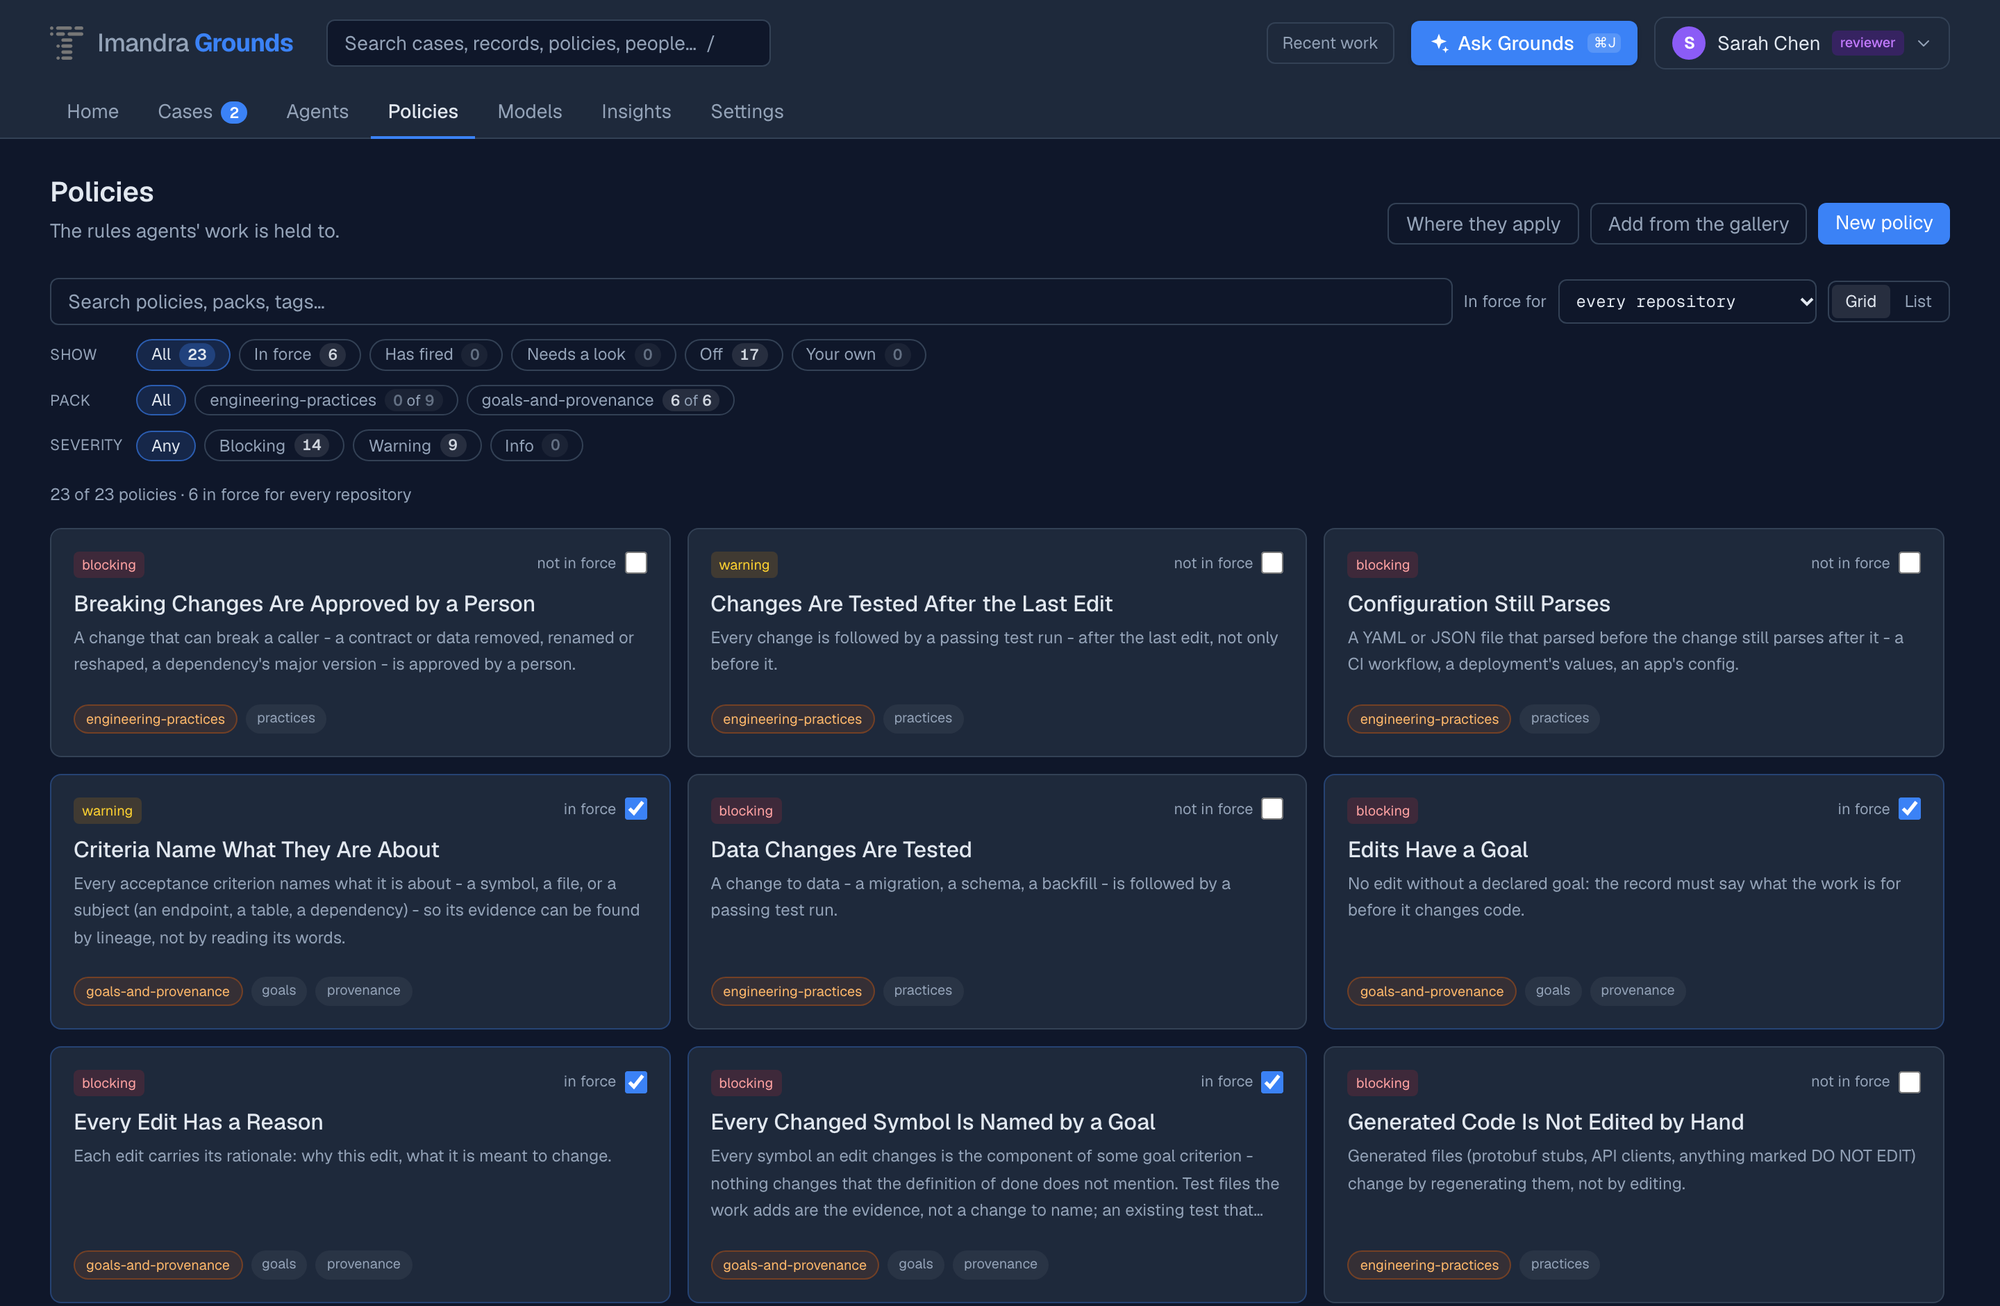Image resolution: width=2000 pixels, height=1306 pixels.
Task: Open the Insights tab
Action: pyautogui.click(x=636, y=111)
